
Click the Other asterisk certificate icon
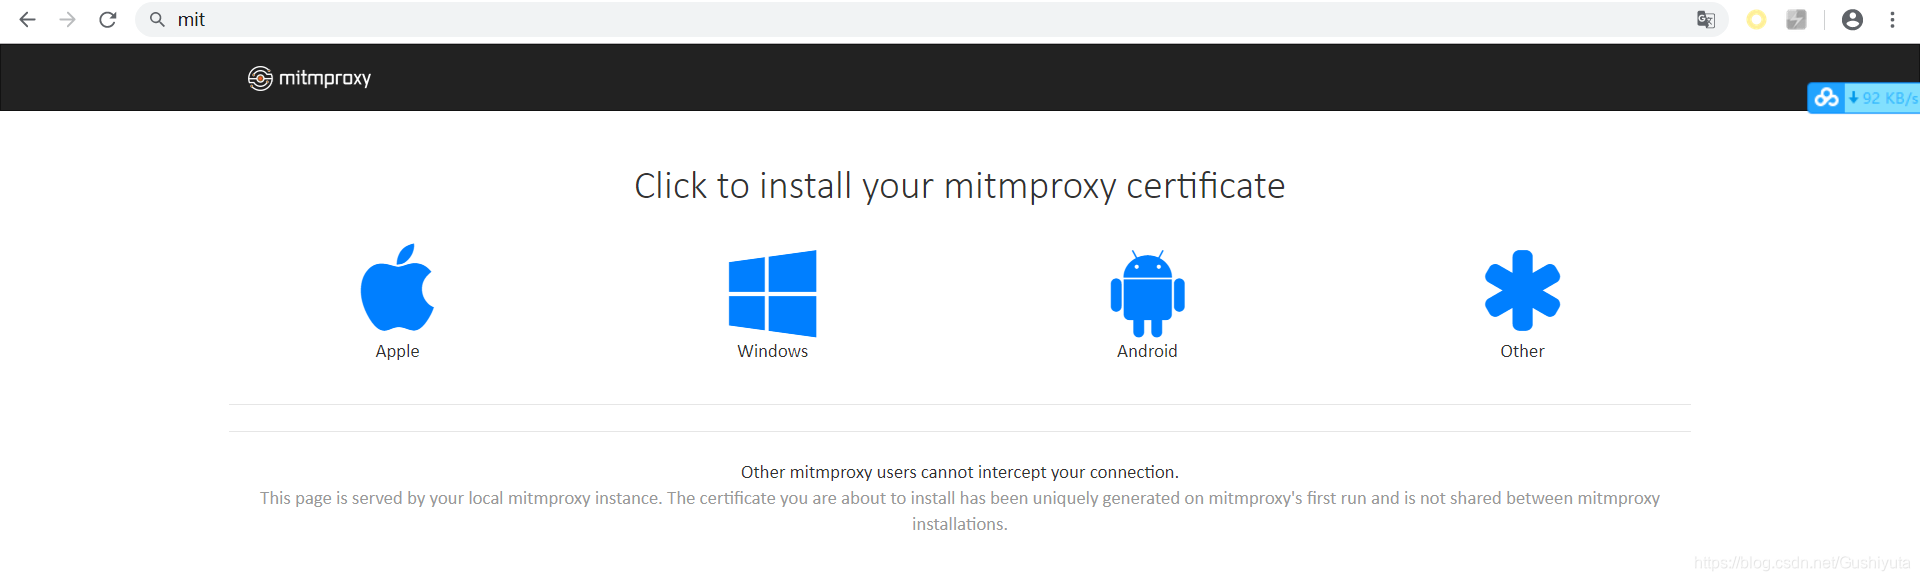click(x=1522, y=290)
